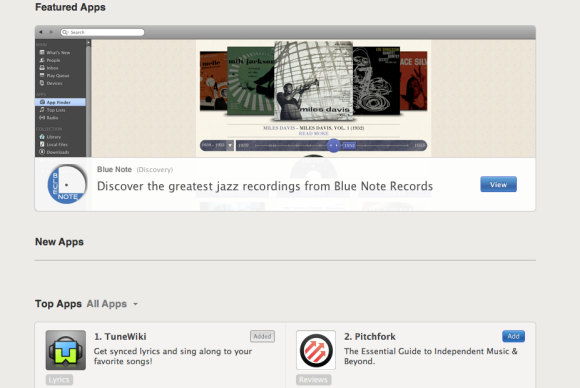Viewport: 580px width, 388px height.
Task: Click the MILES DAVIS artist link
Action: tap(279, 128)
